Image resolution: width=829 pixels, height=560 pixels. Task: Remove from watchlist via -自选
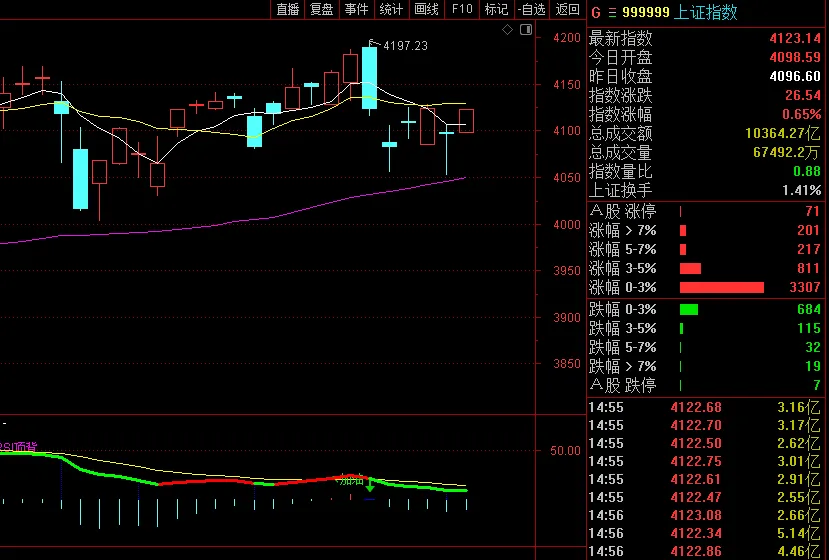point(531,9)
